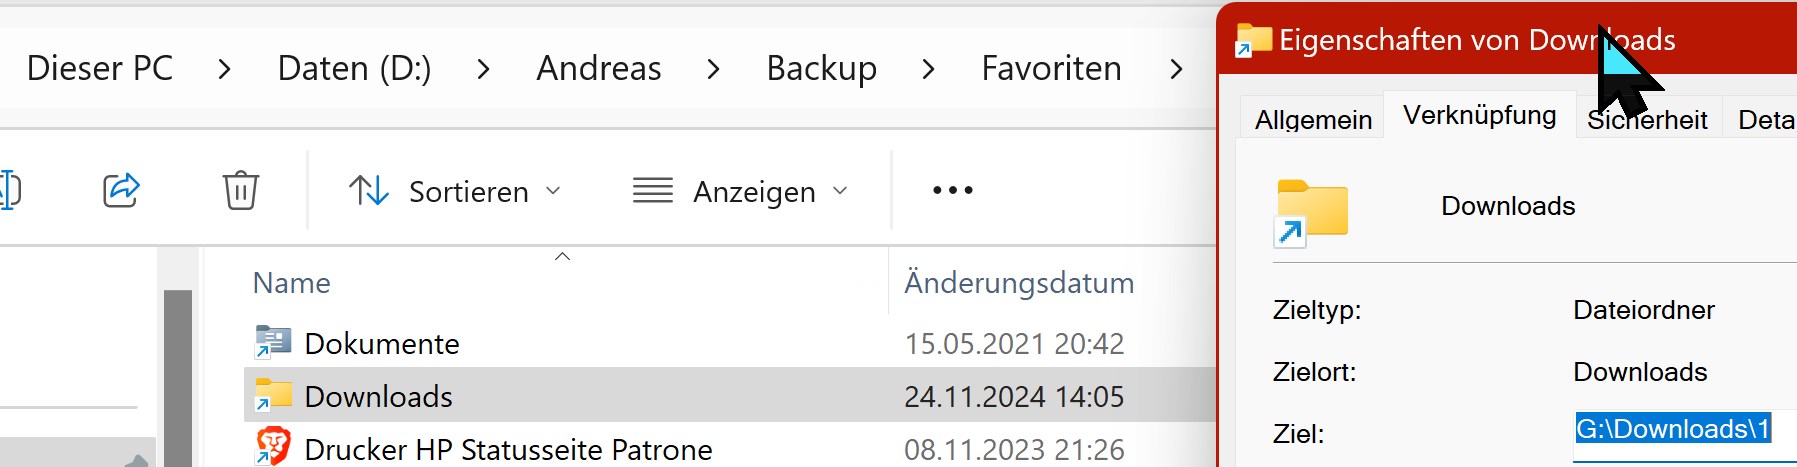Viewport: 1797px width, 467px height.
Task: Open the three-dots more options menu
Action: pos(952,190)
